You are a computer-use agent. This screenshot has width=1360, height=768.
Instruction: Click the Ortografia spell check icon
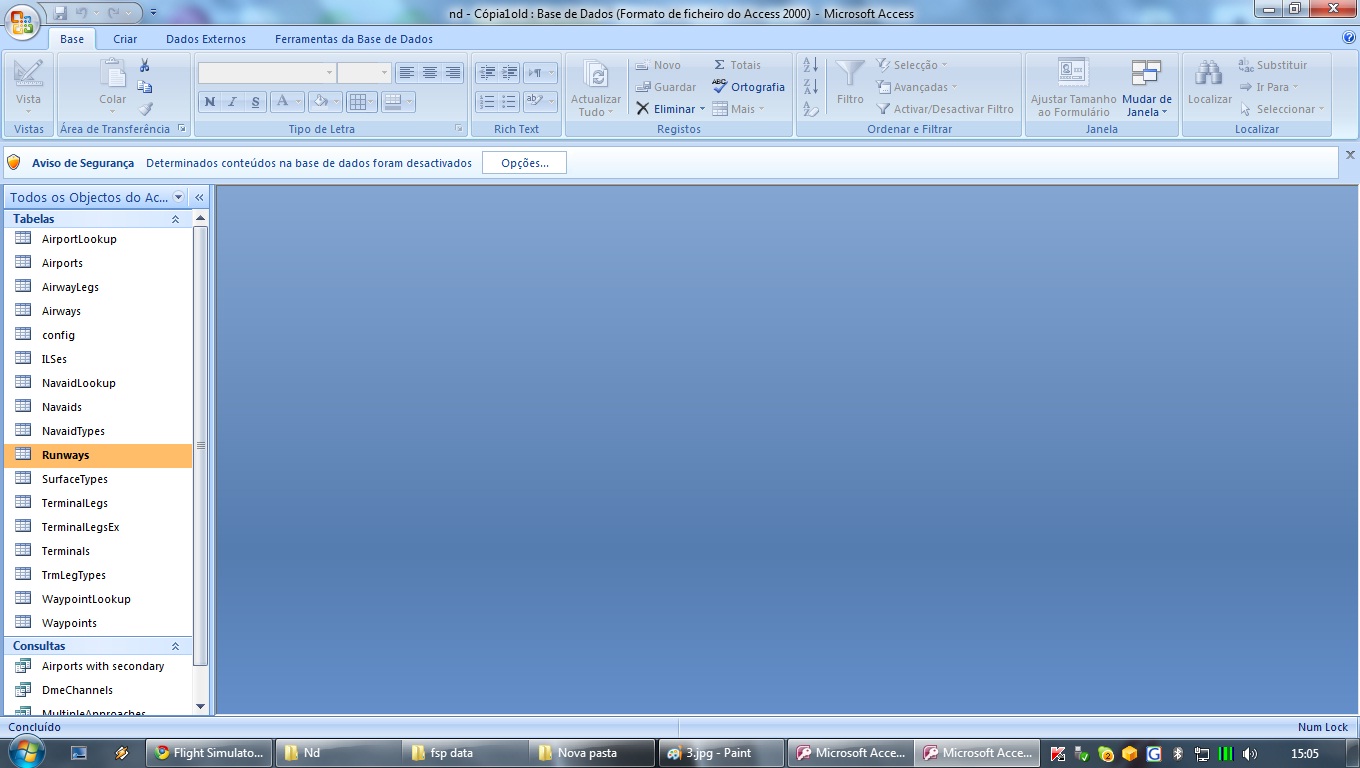click(x=720, y=87)
